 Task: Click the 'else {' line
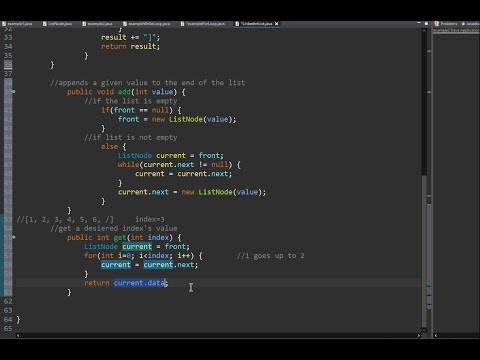(114, 146)
